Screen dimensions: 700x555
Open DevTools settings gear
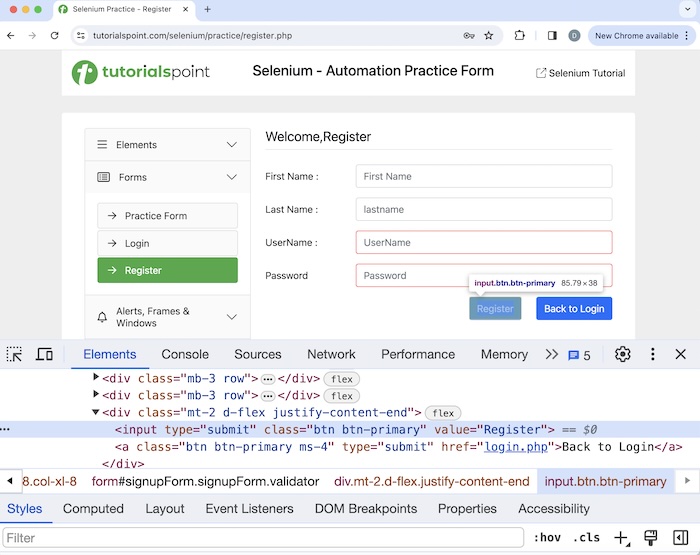coord(623,354)
